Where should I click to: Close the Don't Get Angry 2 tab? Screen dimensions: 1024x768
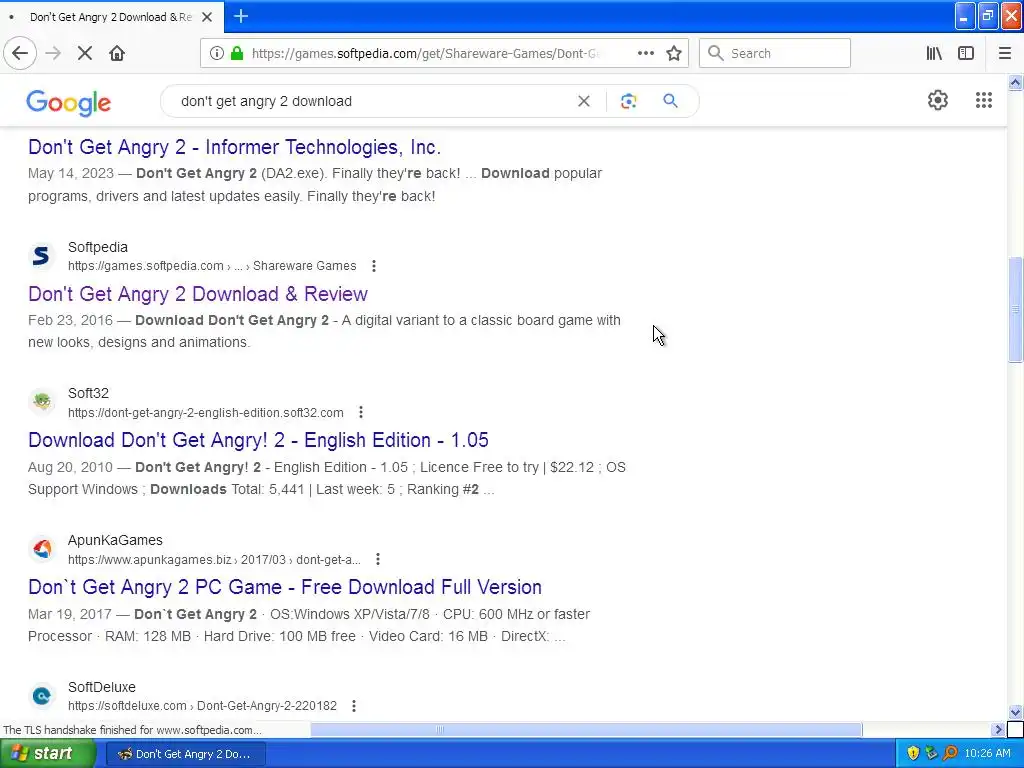(207, 17)
